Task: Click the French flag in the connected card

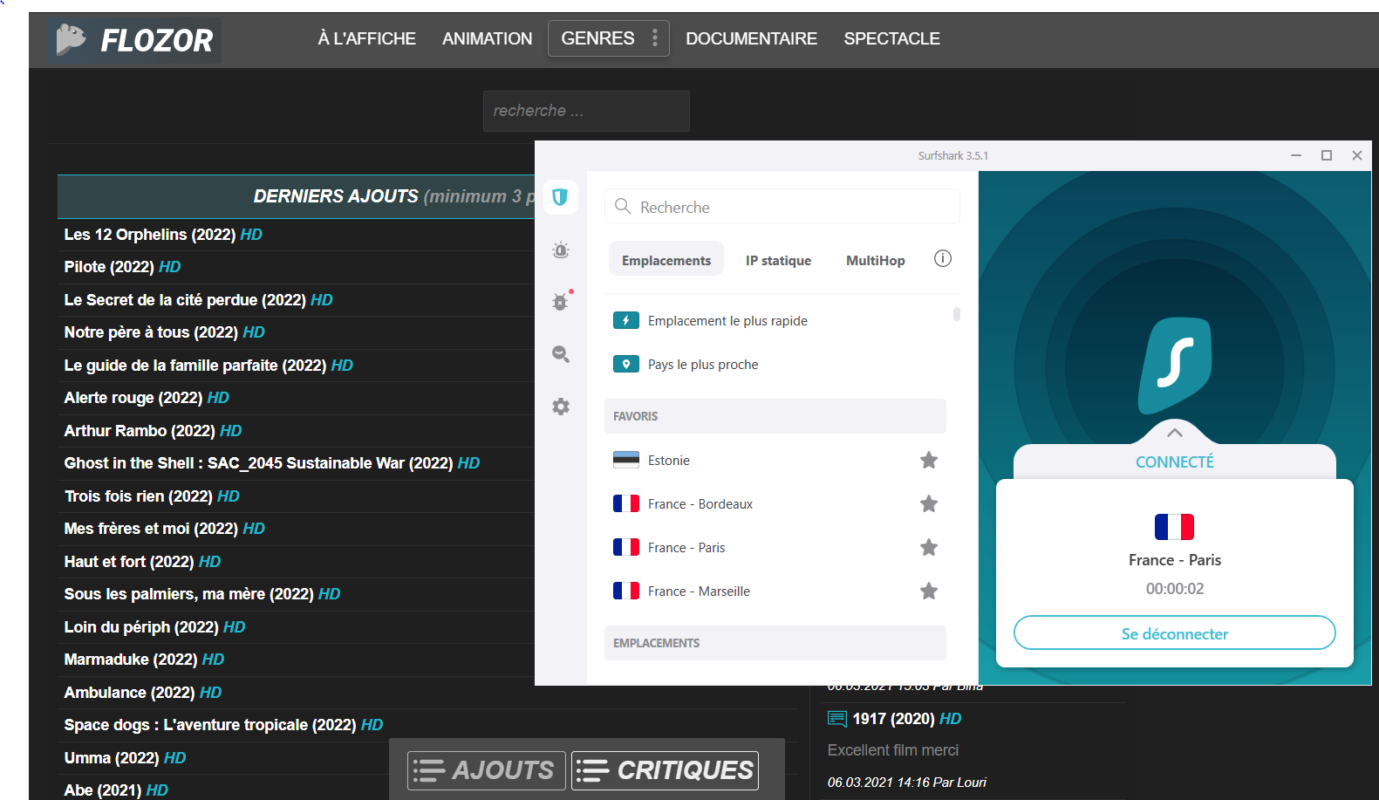Action: click(1174, 527)
